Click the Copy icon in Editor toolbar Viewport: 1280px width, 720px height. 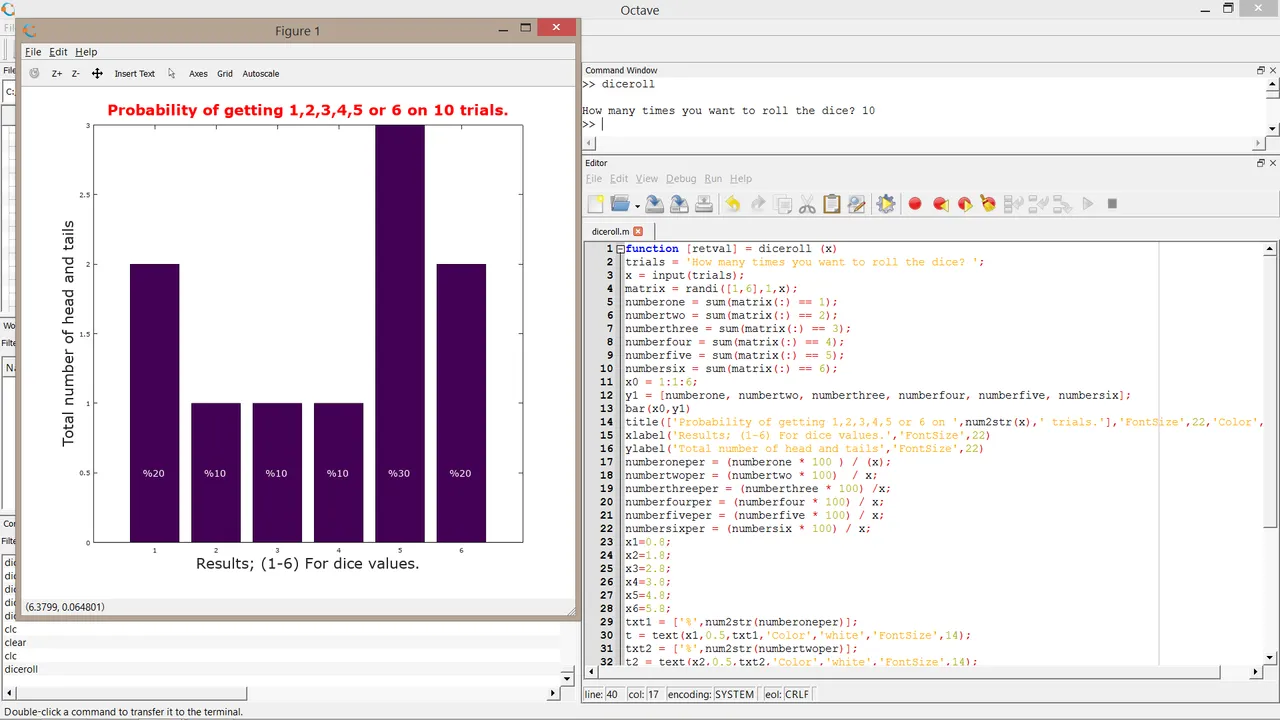pyautogui.click(x=783, y=204)
